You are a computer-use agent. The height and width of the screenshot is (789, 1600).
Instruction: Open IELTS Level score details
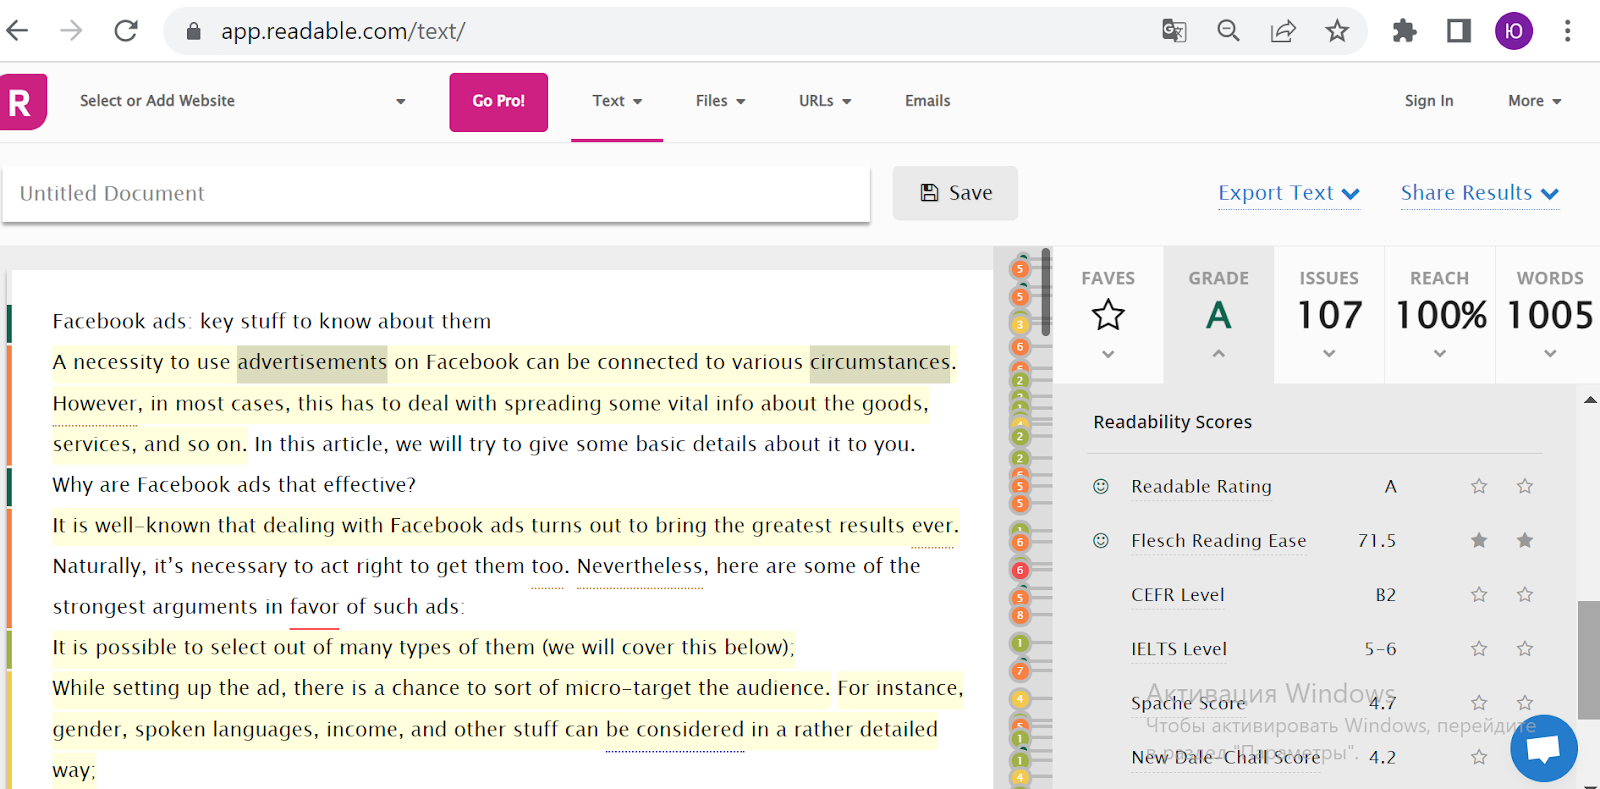click(x=1179, y=648)
